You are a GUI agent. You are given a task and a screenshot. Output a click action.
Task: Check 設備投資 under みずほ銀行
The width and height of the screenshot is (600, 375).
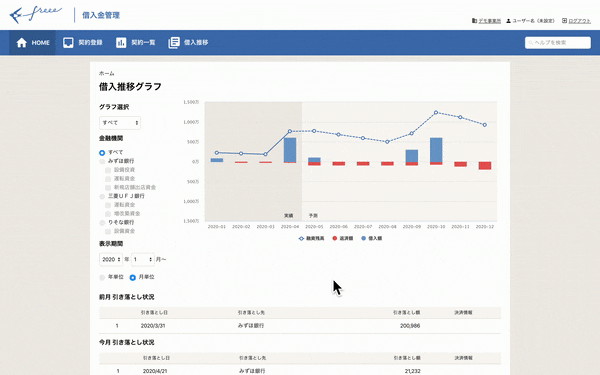coord(108,170)
